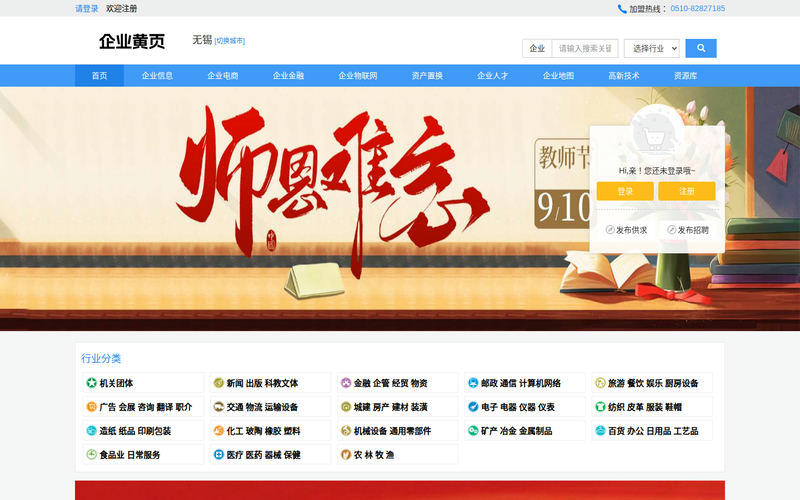Open the 选择行业 industry dropdown

652,48
